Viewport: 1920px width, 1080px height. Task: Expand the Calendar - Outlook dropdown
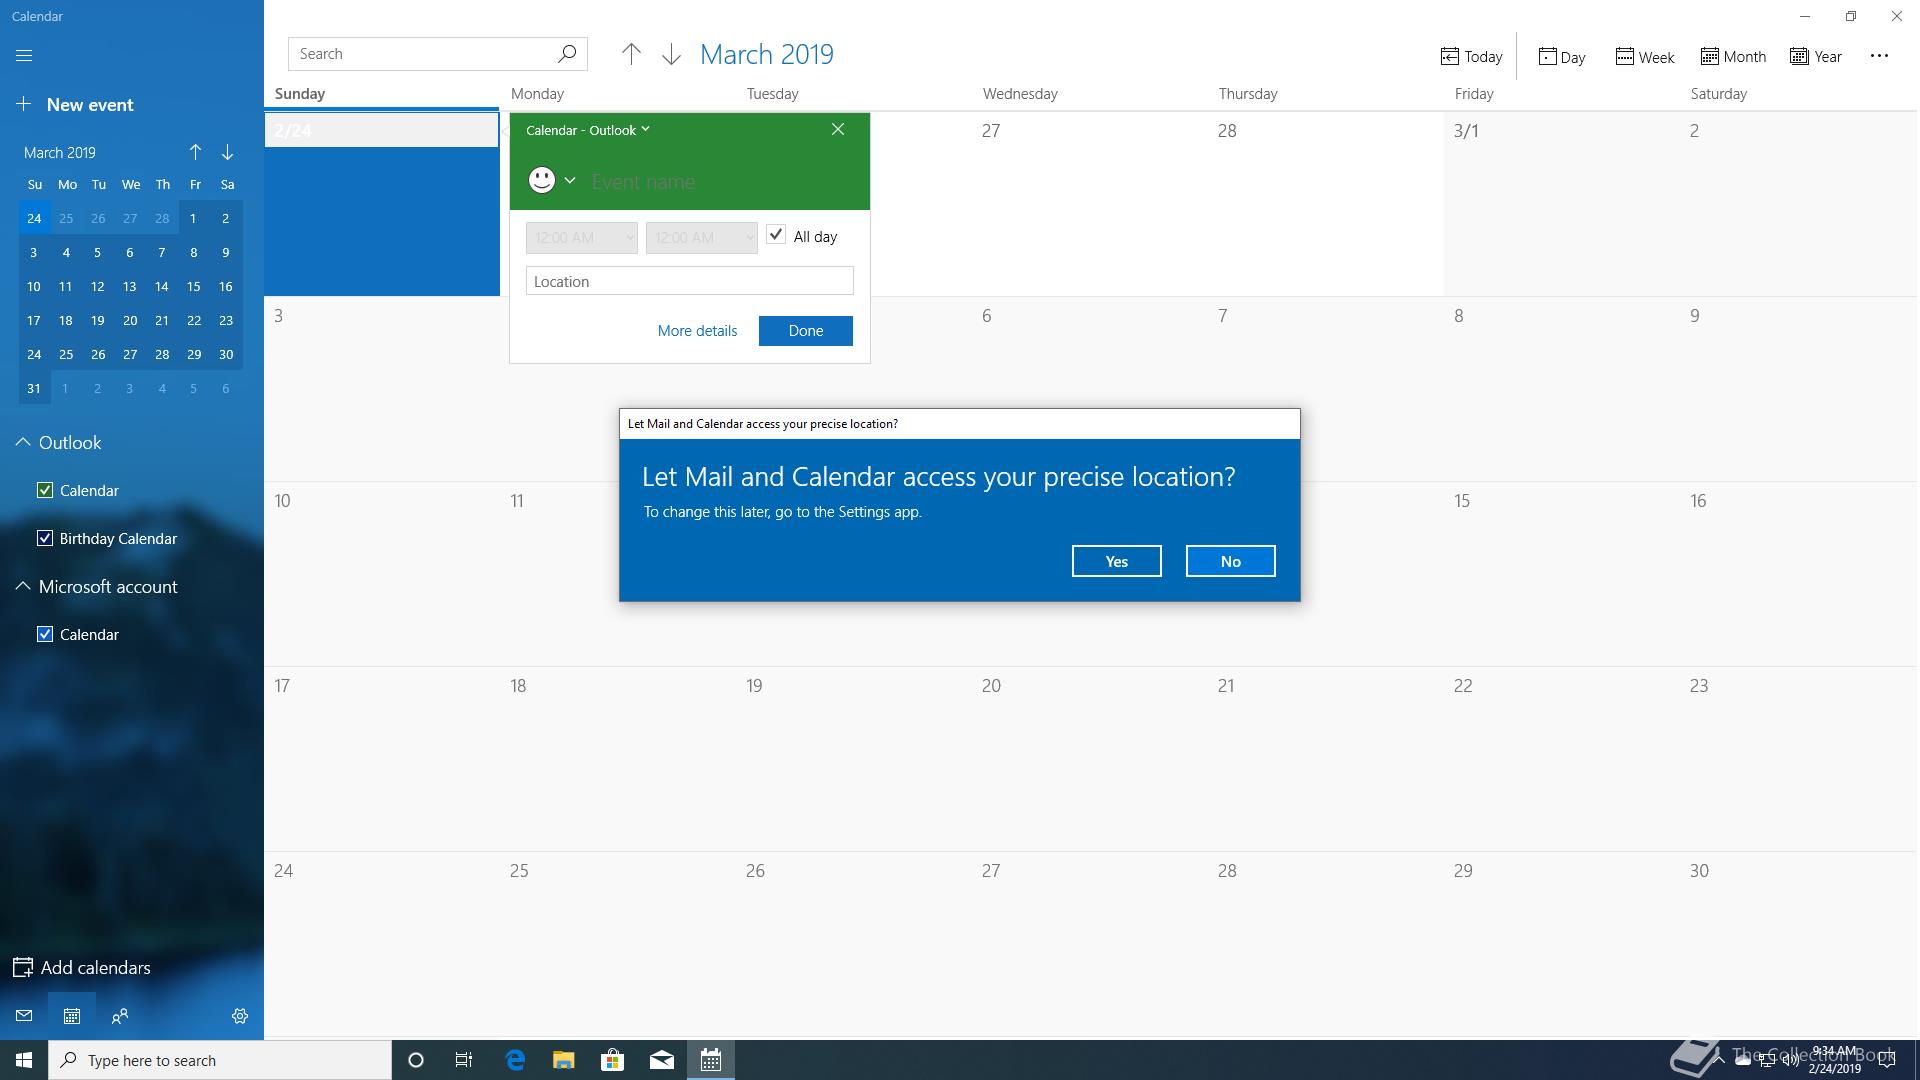point(588,130)
